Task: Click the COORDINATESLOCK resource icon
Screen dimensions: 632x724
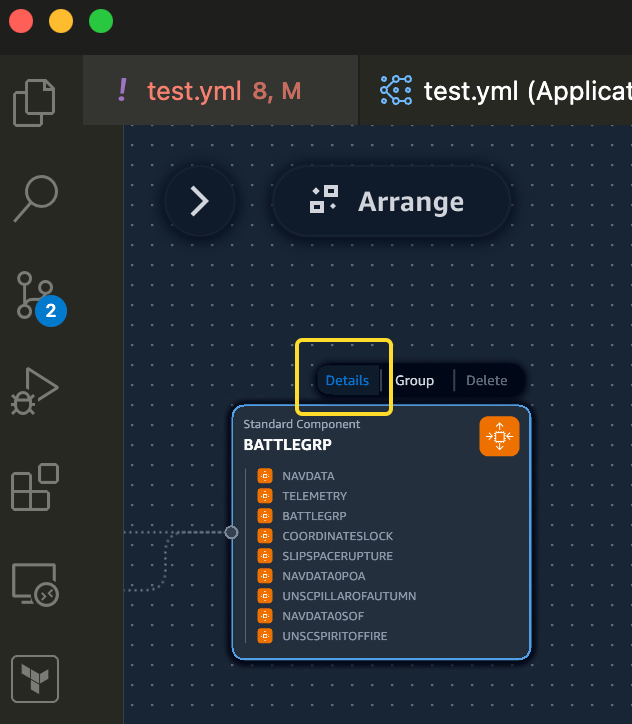Action: coord(265,536)
